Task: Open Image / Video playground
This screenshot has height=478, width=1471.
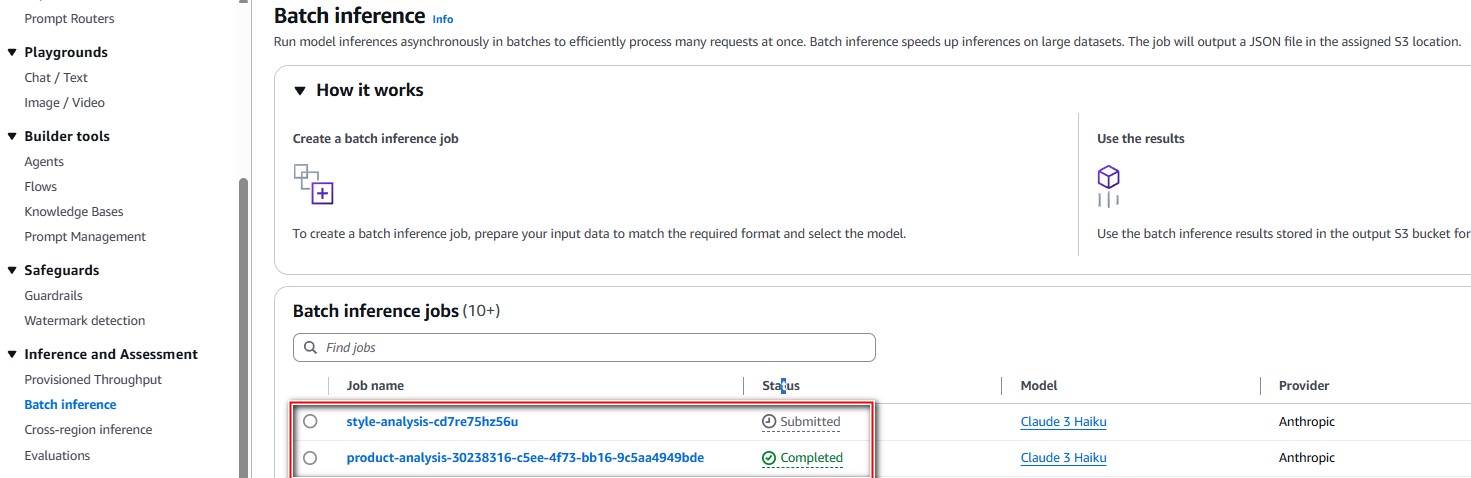Action: 64,103
